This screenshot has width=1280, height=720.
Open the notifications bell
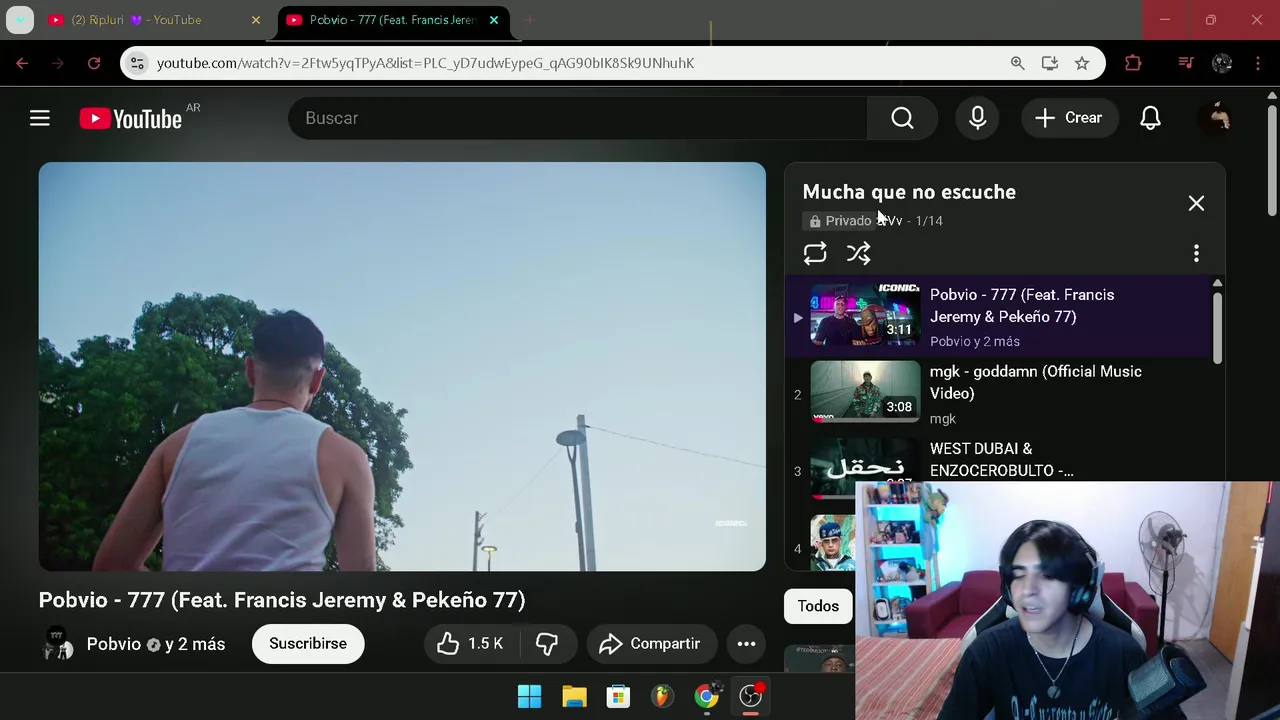(1151, 118)
